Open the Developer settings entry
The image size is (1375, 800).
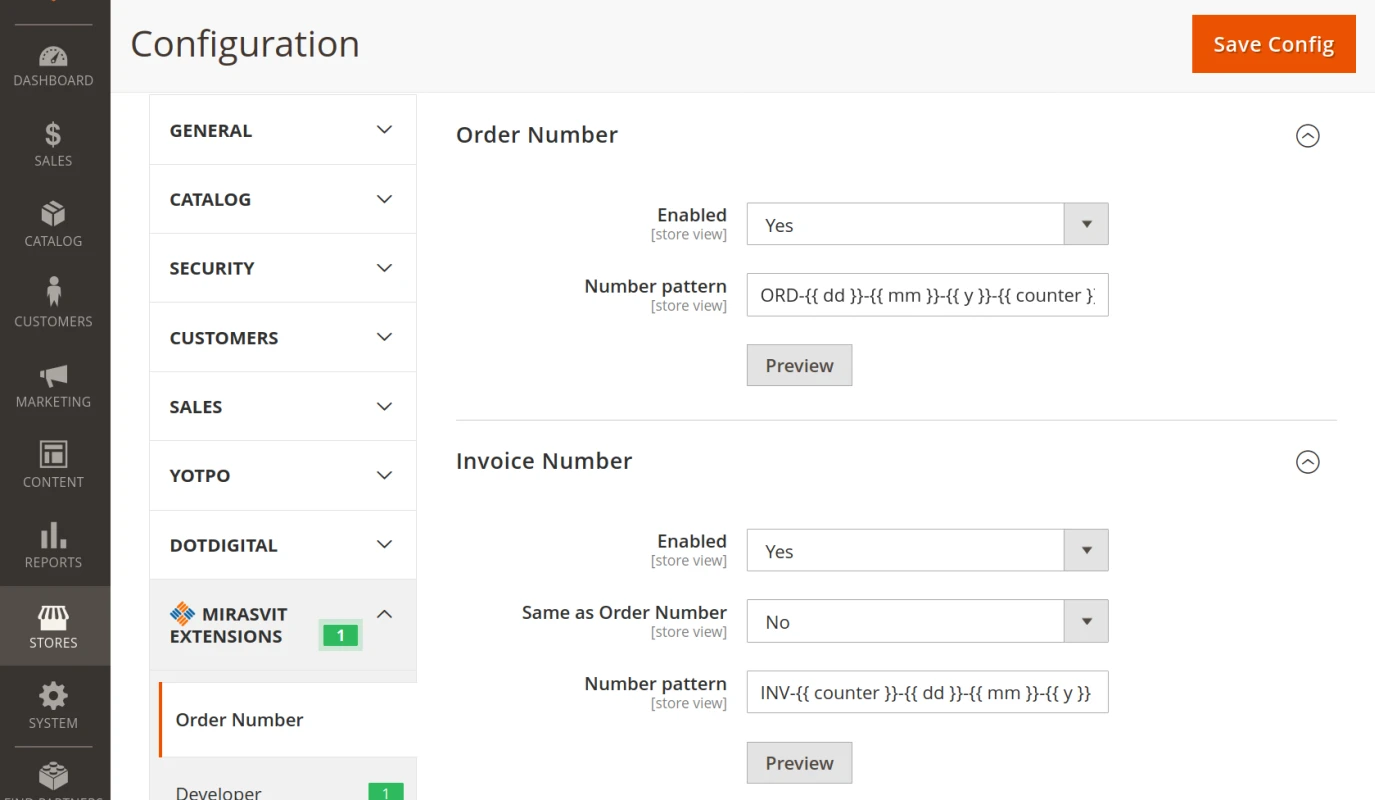click(x=218, y=791)
